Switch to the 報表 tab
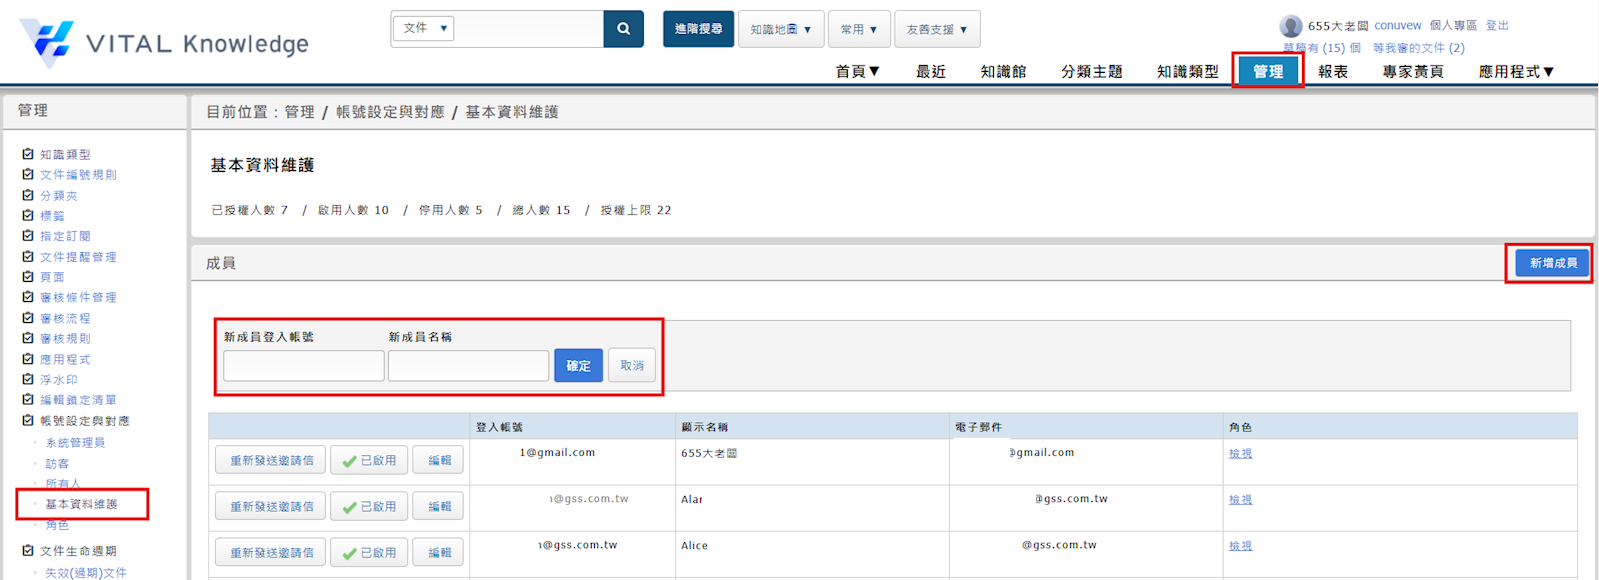1599x580 pixels. pos(1332,71)
